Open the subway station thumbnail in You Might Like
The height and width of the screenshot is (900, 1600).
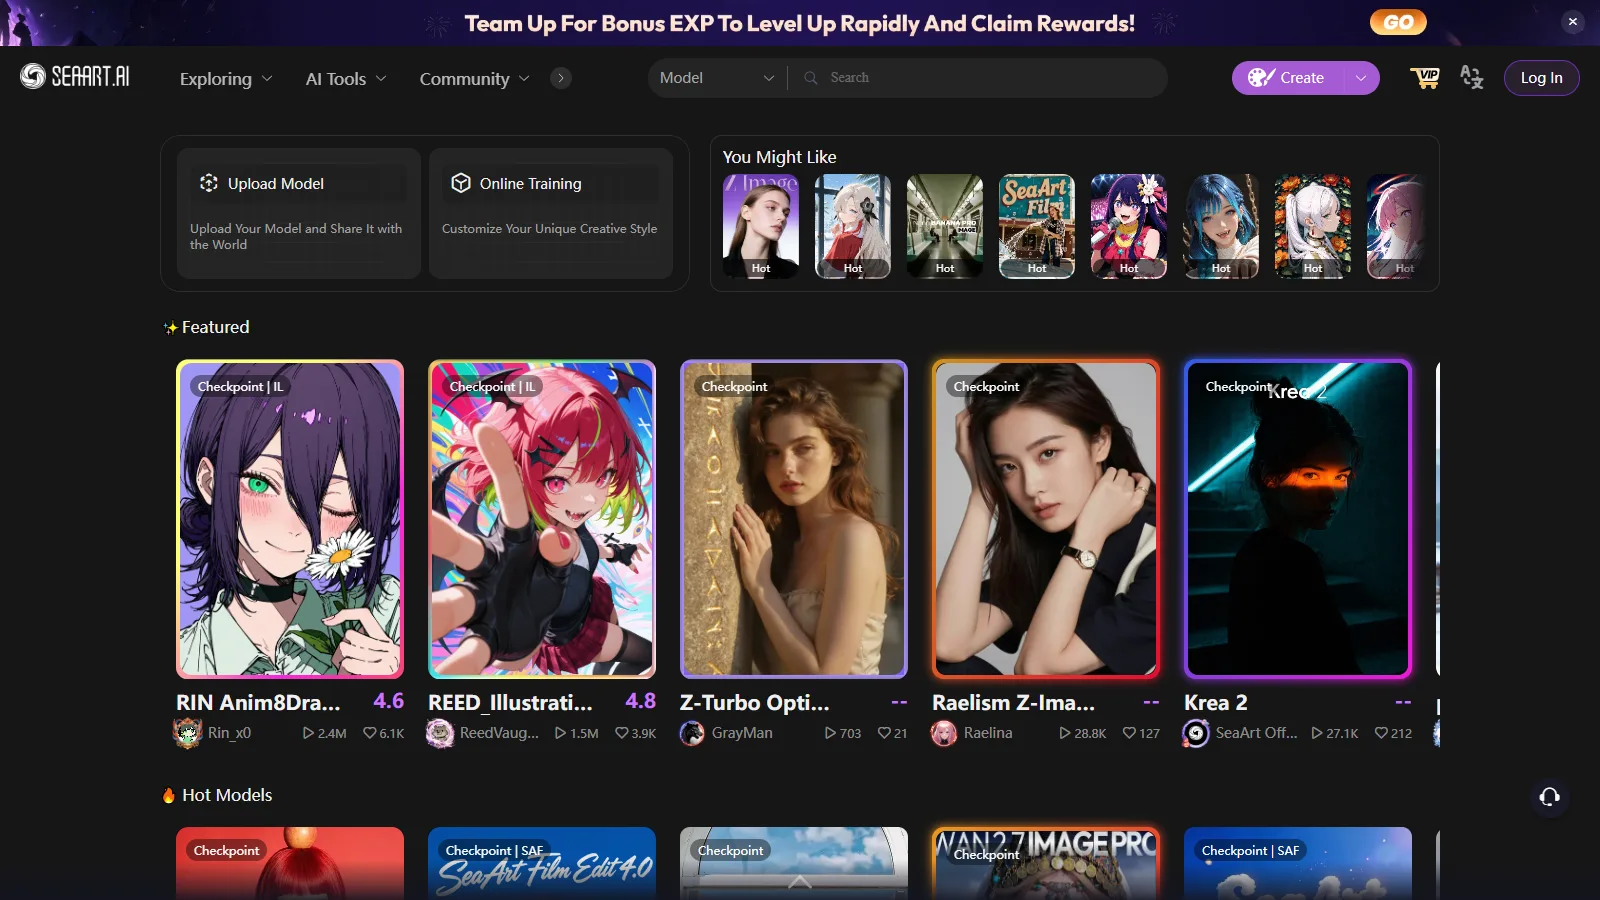coord(945,226)
